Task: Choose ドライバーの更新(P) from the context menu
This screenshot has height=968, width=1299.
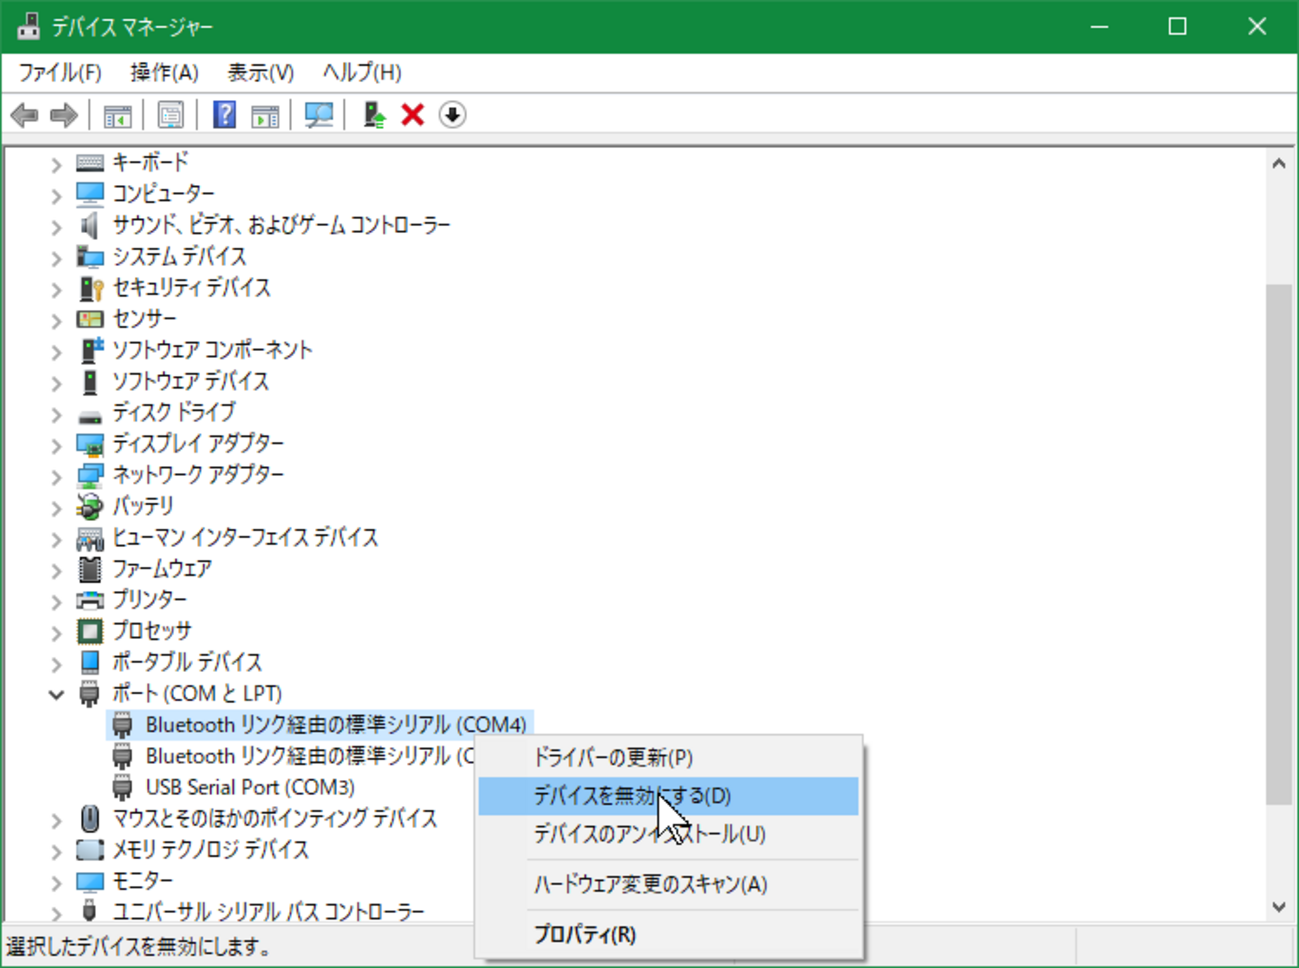Action: 612,757
